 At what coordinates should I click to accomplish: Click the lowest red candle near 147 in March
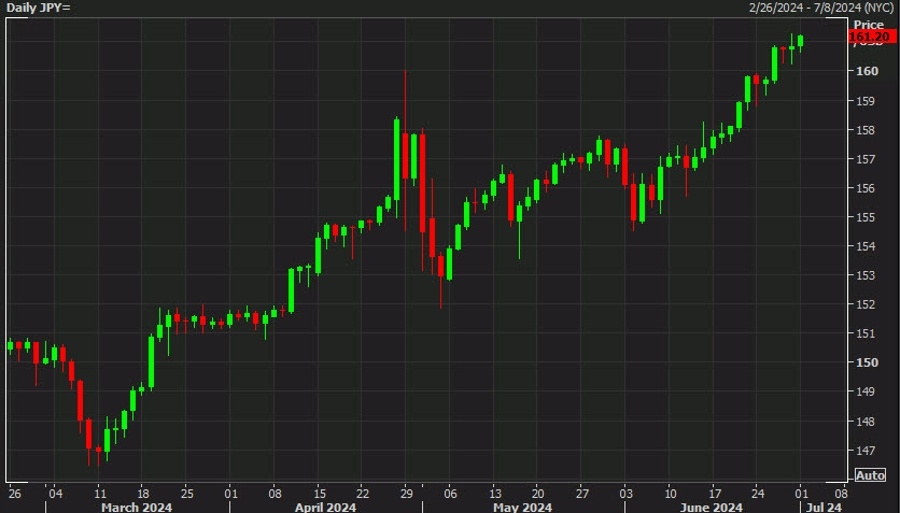point(98,449)
